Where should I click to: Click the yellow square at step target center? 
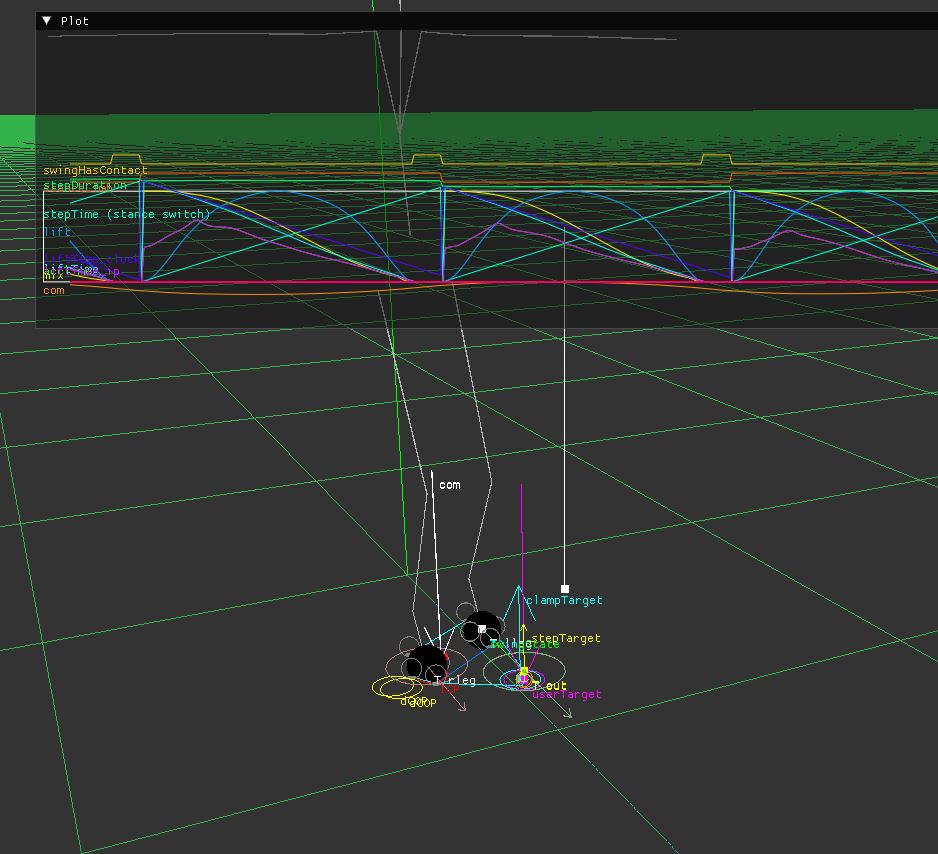(523, 672)
